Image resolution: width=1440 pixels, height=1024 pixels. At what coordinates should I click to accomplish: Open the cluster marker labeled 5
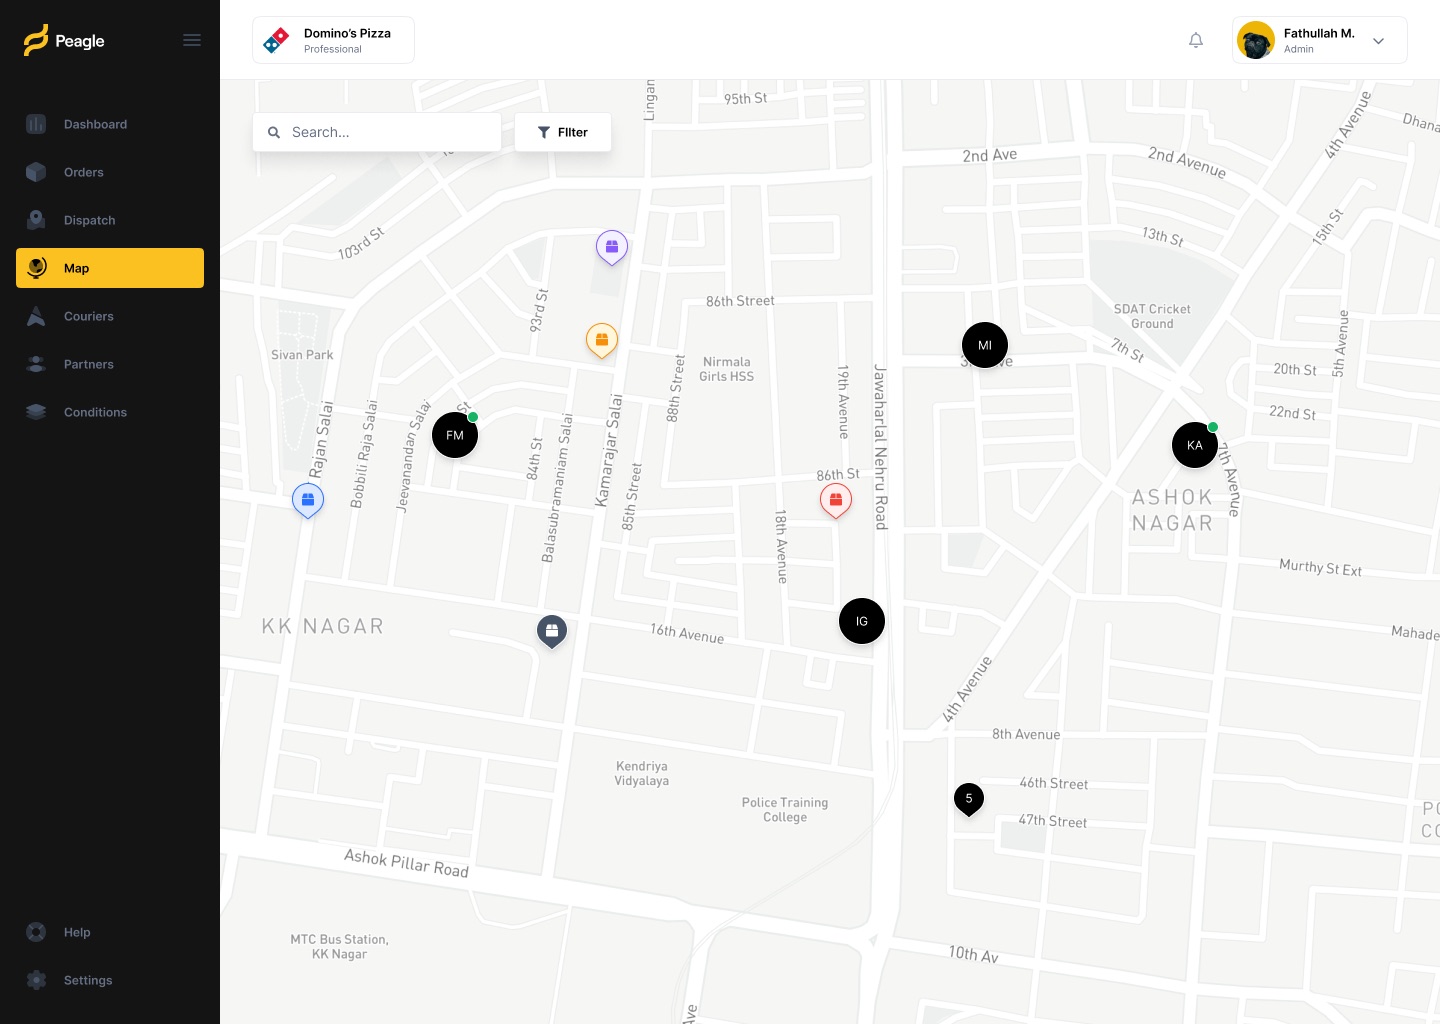pyautogui.click(x=969, y=799)
